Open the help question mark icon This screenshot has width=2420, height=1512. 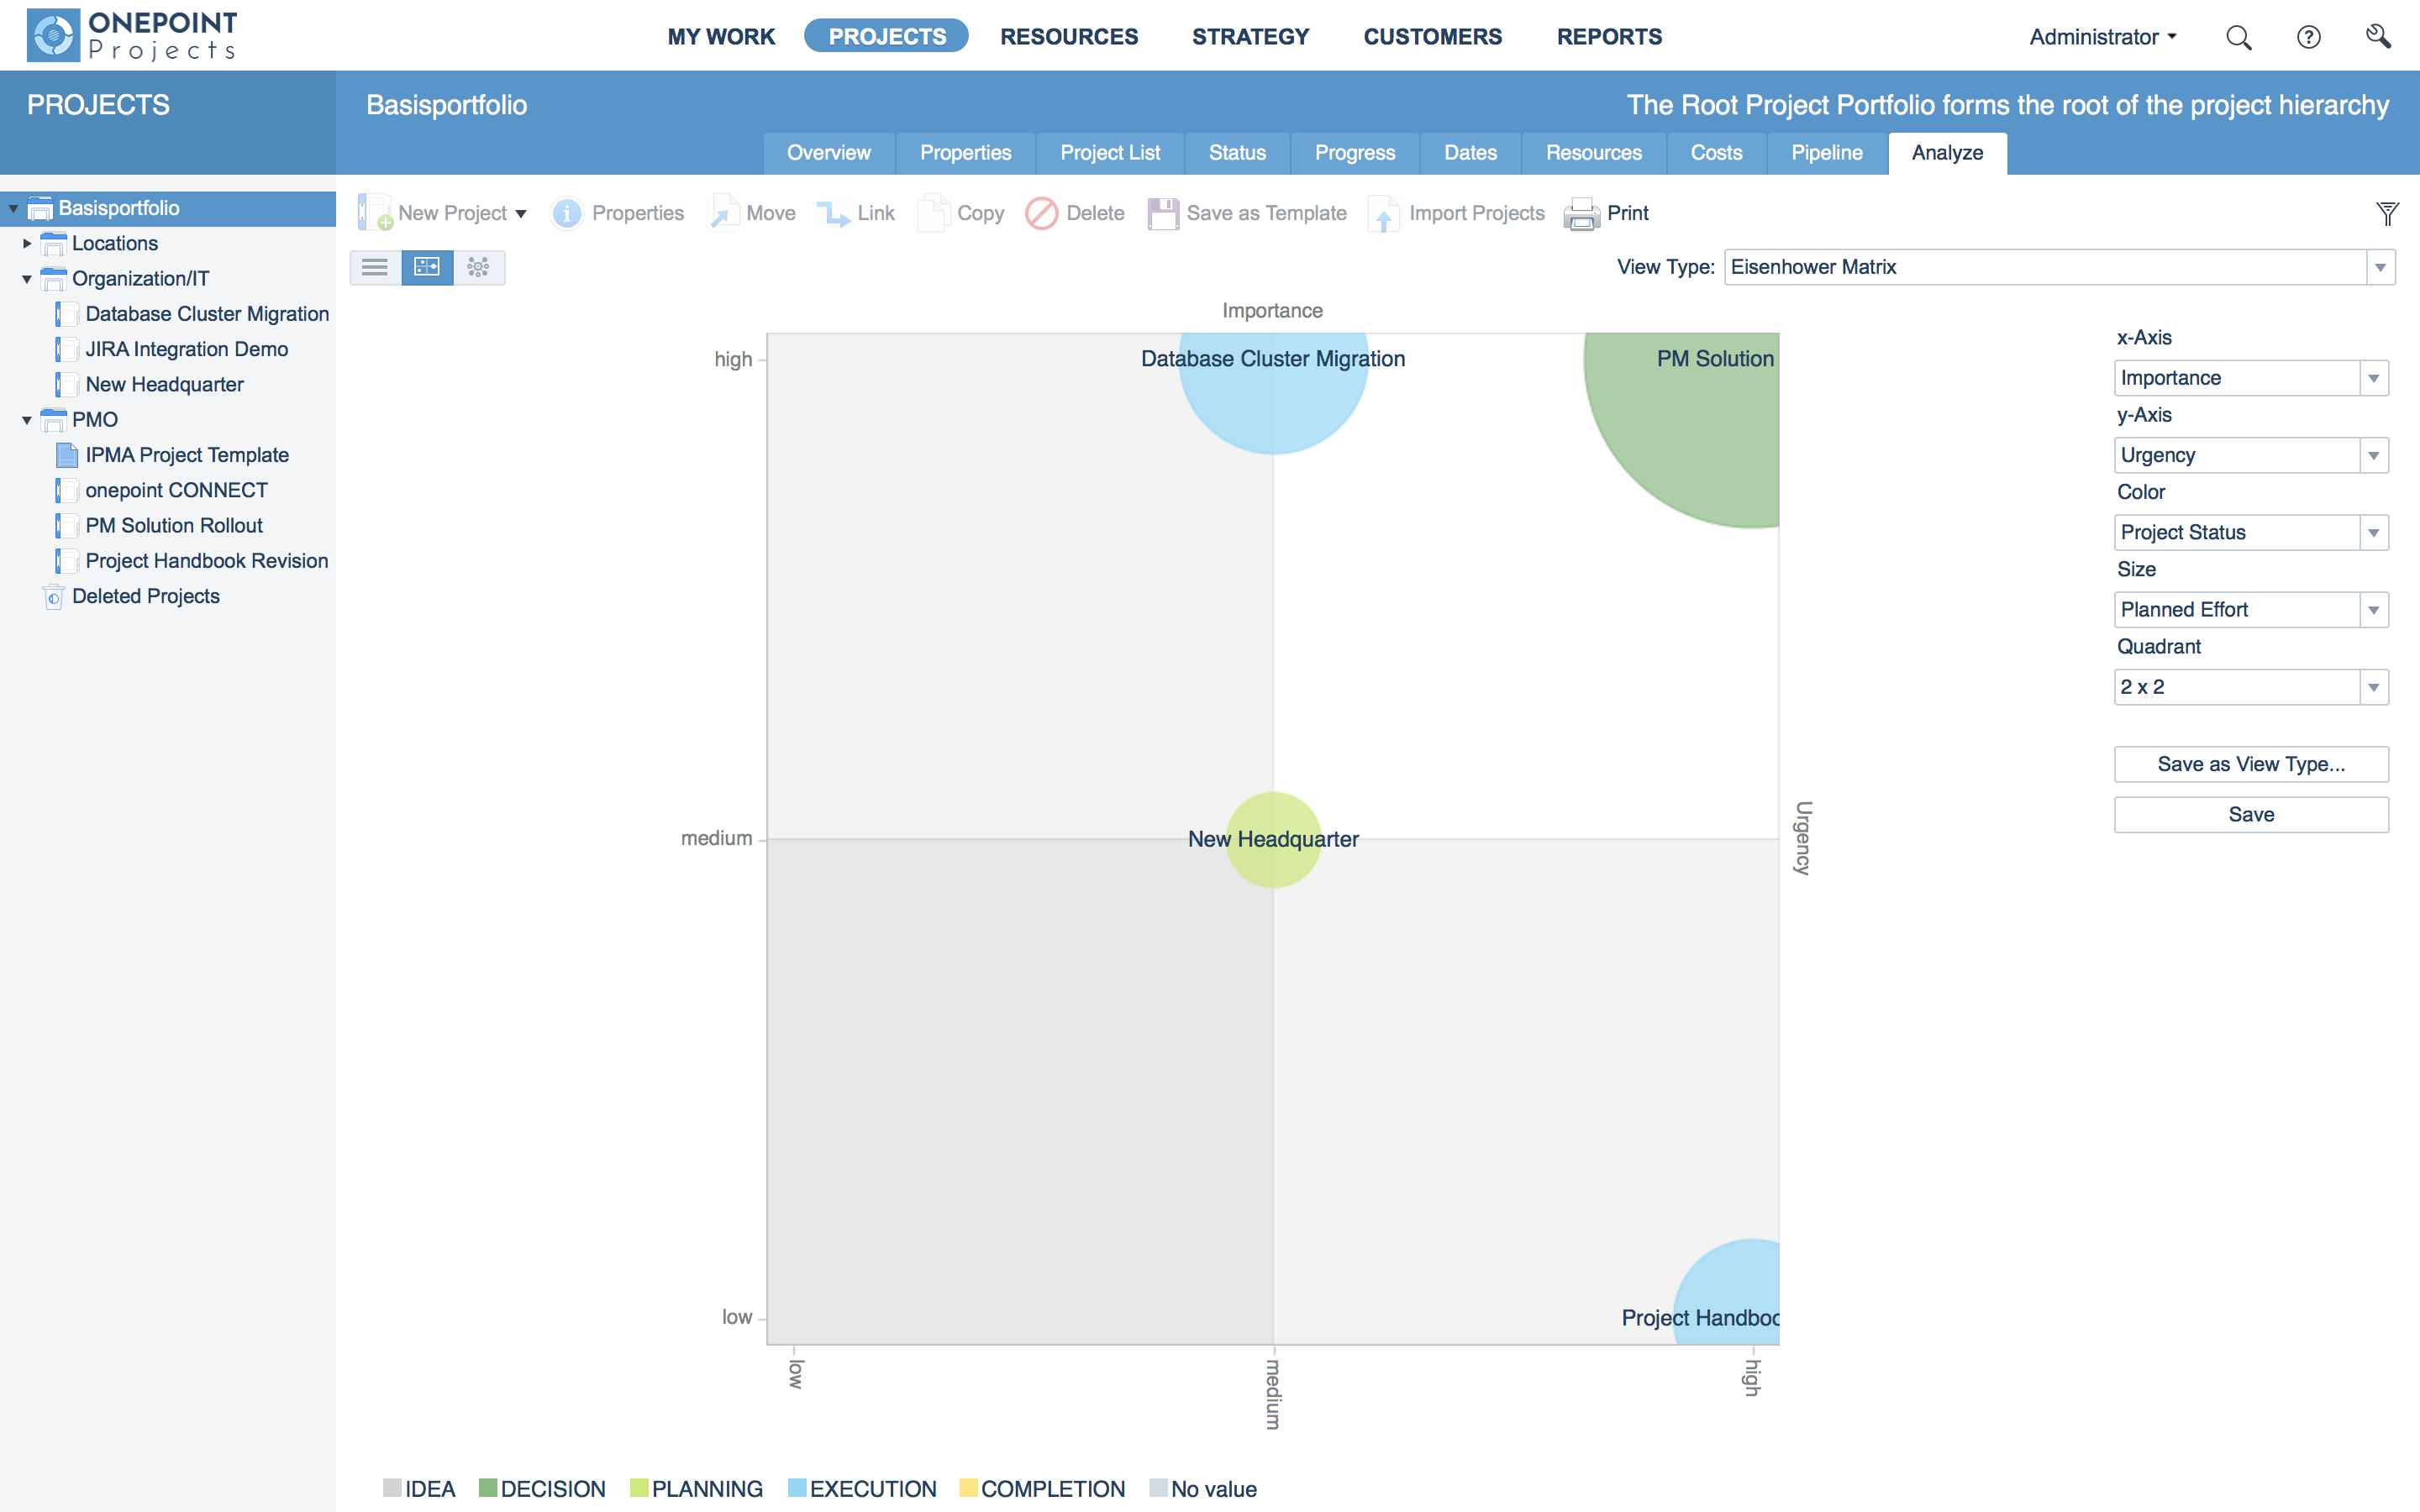coord(2308,38)
